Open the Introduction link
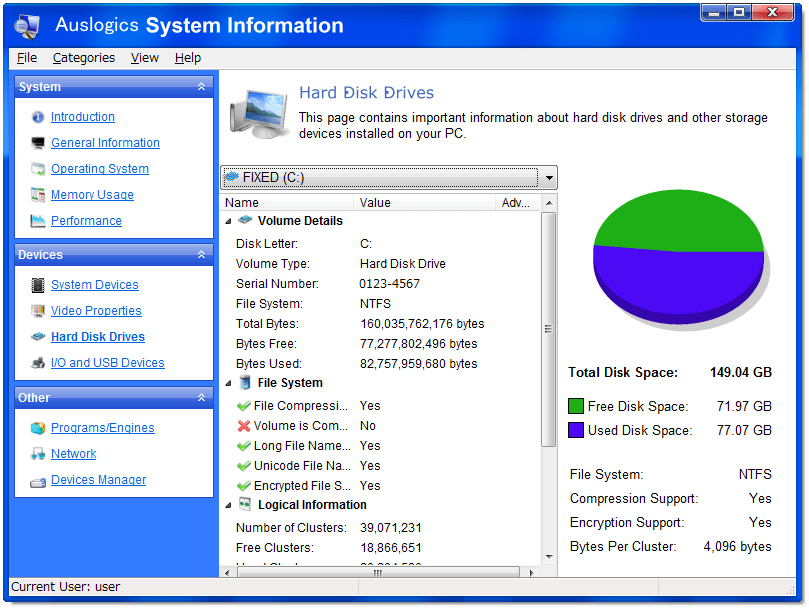The height and width of the screenshot is (609, 809). click(x=83, y=117)
